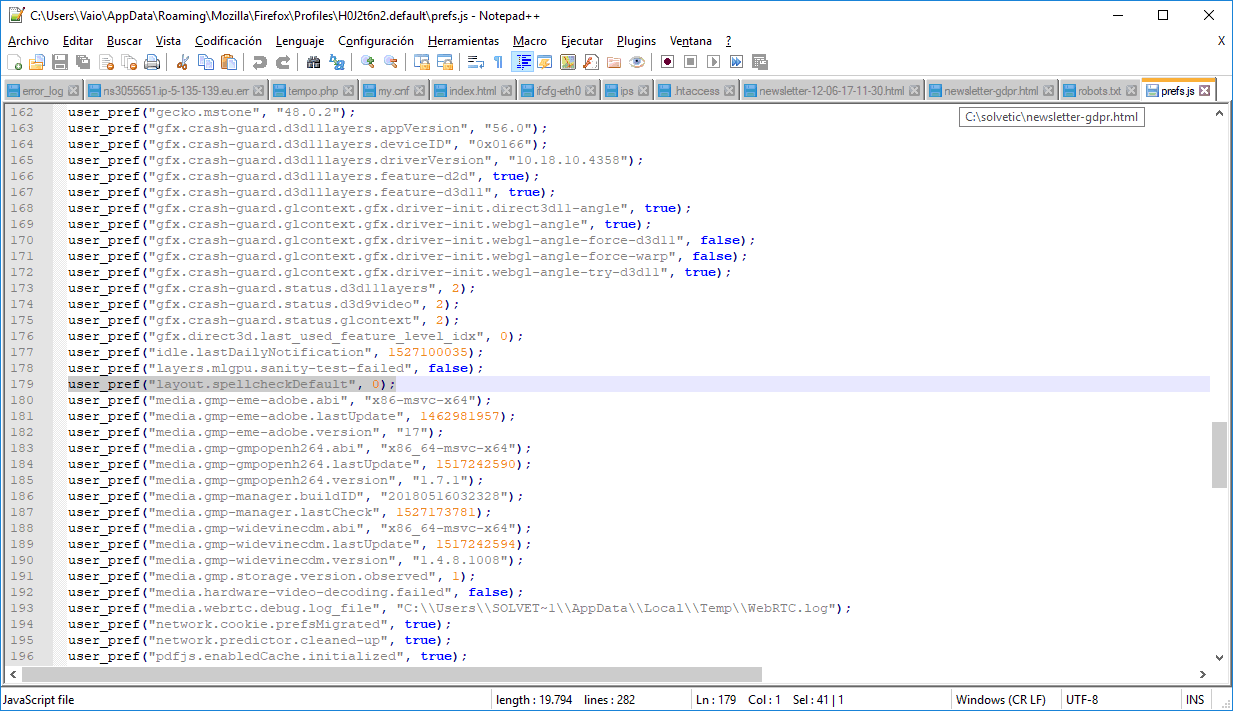Click the vertical scrollbar down arrow
The width and height of the screenshot is (1233, 711).
click(1219, 658)
